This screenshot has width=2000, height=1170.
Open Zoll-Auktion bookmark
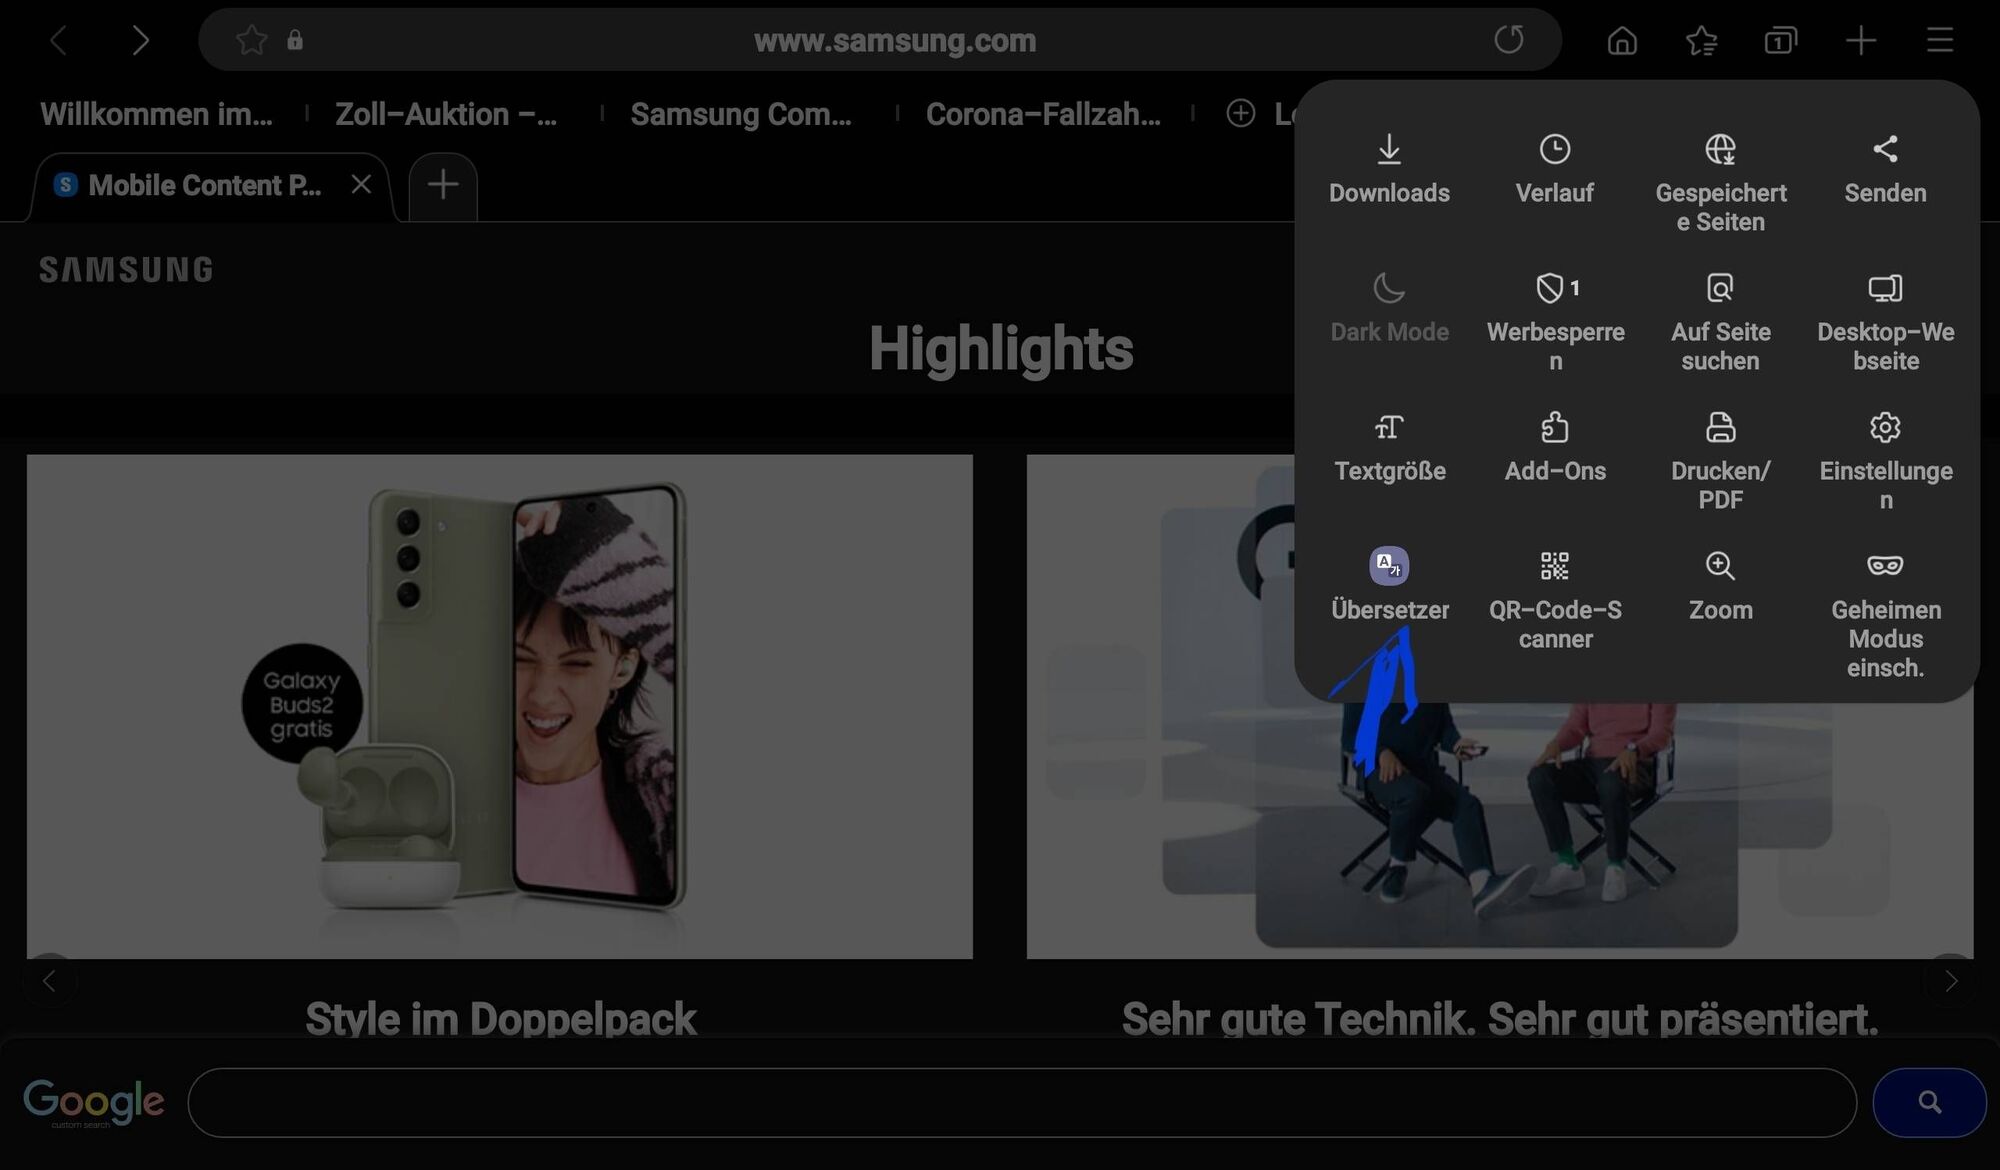pos(446,114)
